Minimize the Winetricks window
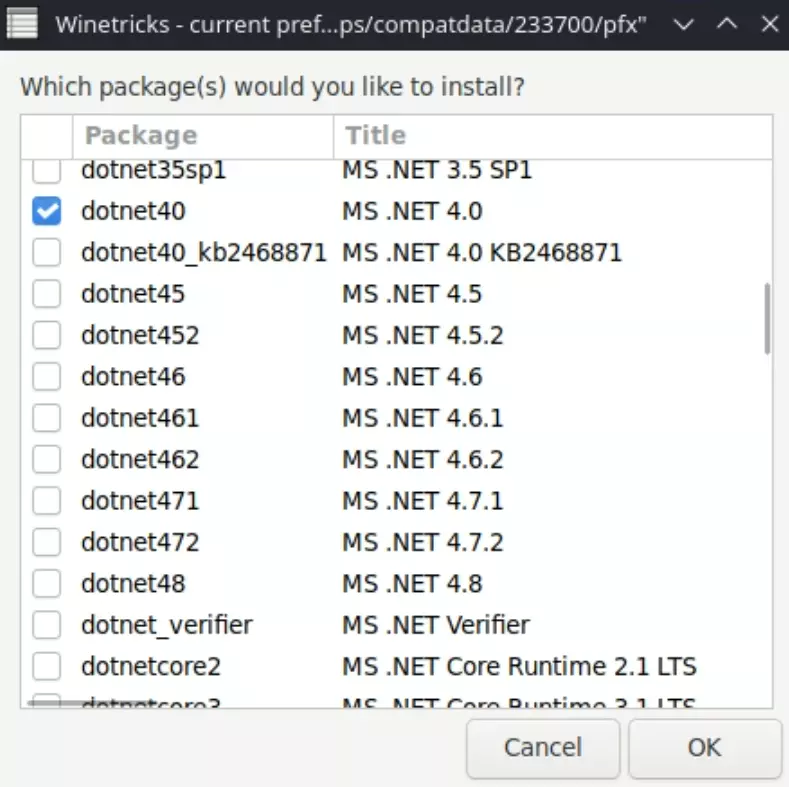The height and width of the screenshot is (787, 789). (x=685, y=23)
